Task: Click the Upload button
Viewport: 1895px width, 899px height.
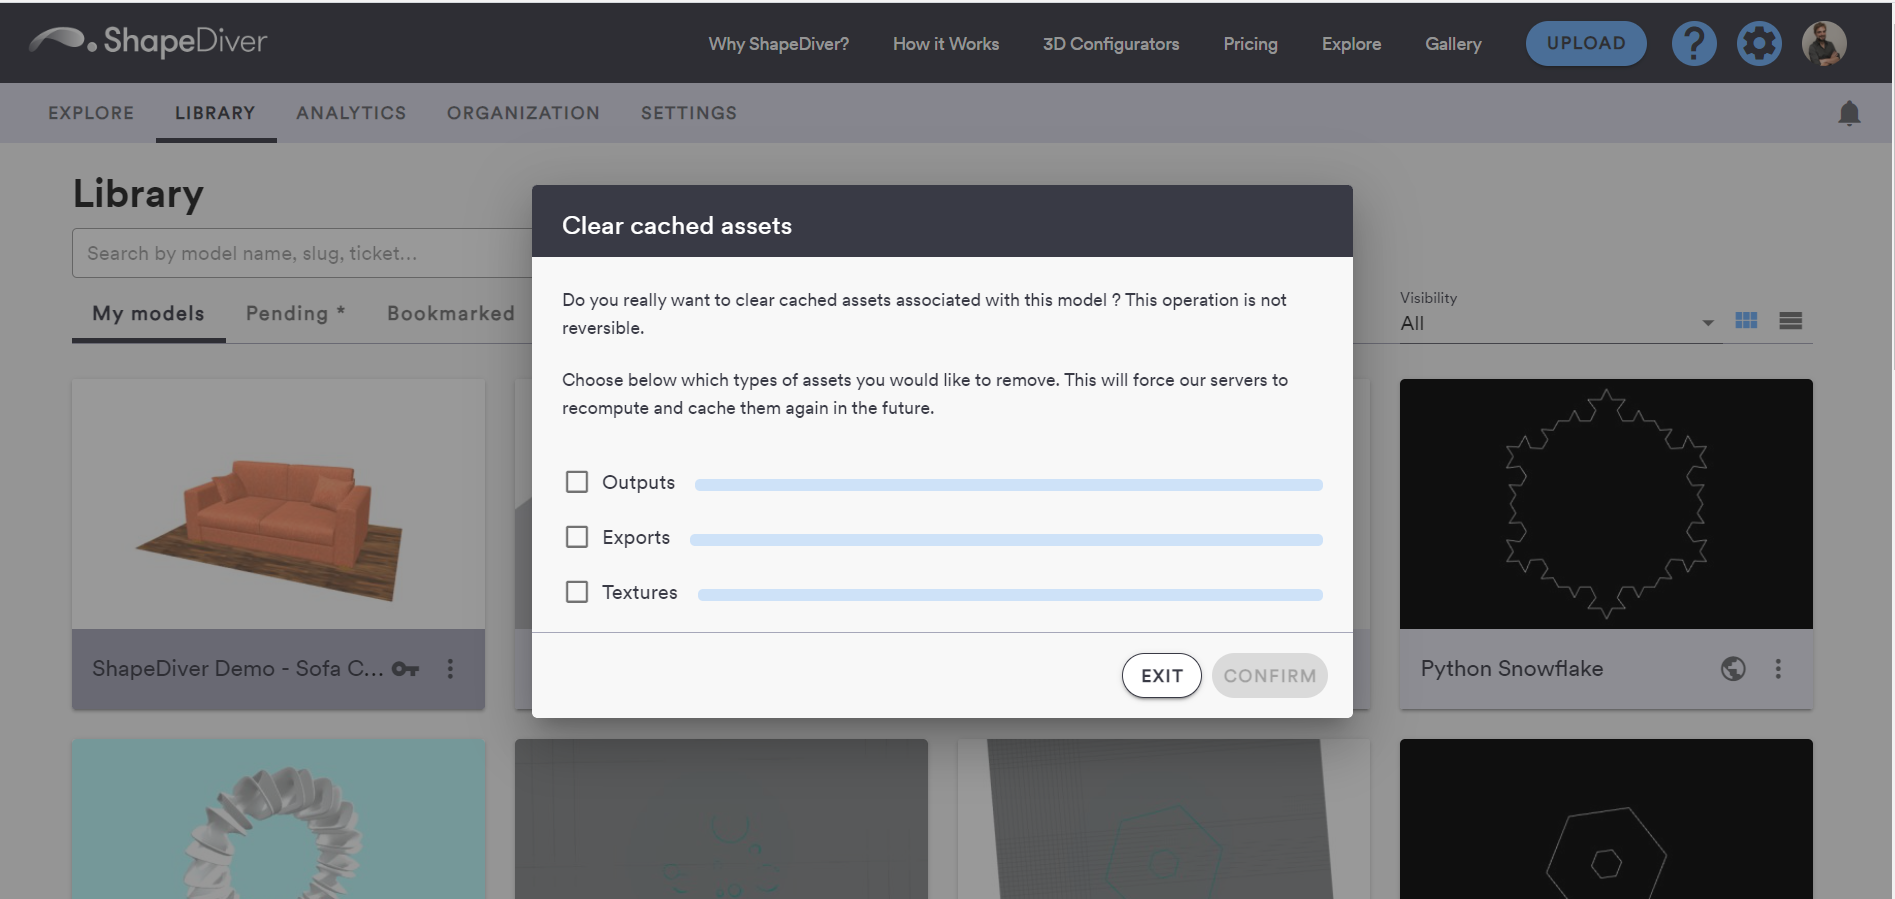Action: (1585, 44)
